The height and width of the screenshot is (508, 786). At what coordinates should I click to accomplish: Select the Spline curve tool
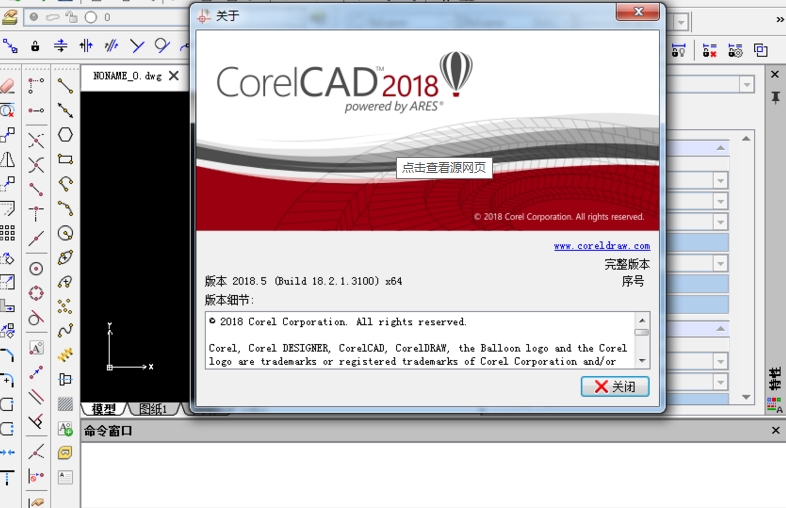coord(65,330)
